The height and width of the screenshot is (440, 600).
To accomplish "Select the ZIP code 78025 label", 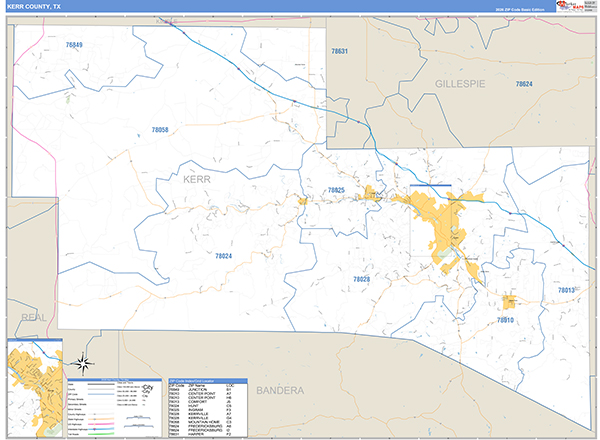I will [335, 190].
